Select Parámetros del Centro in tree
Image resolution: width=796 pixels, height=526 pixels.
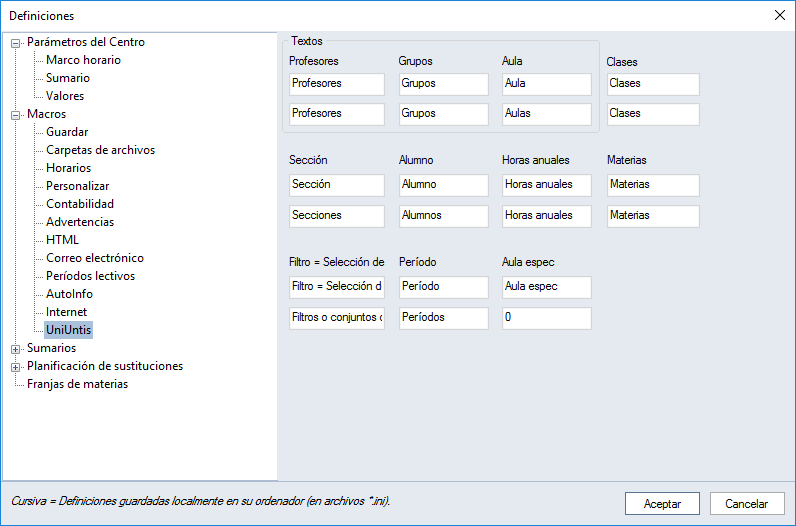click(x=86, y=42)
